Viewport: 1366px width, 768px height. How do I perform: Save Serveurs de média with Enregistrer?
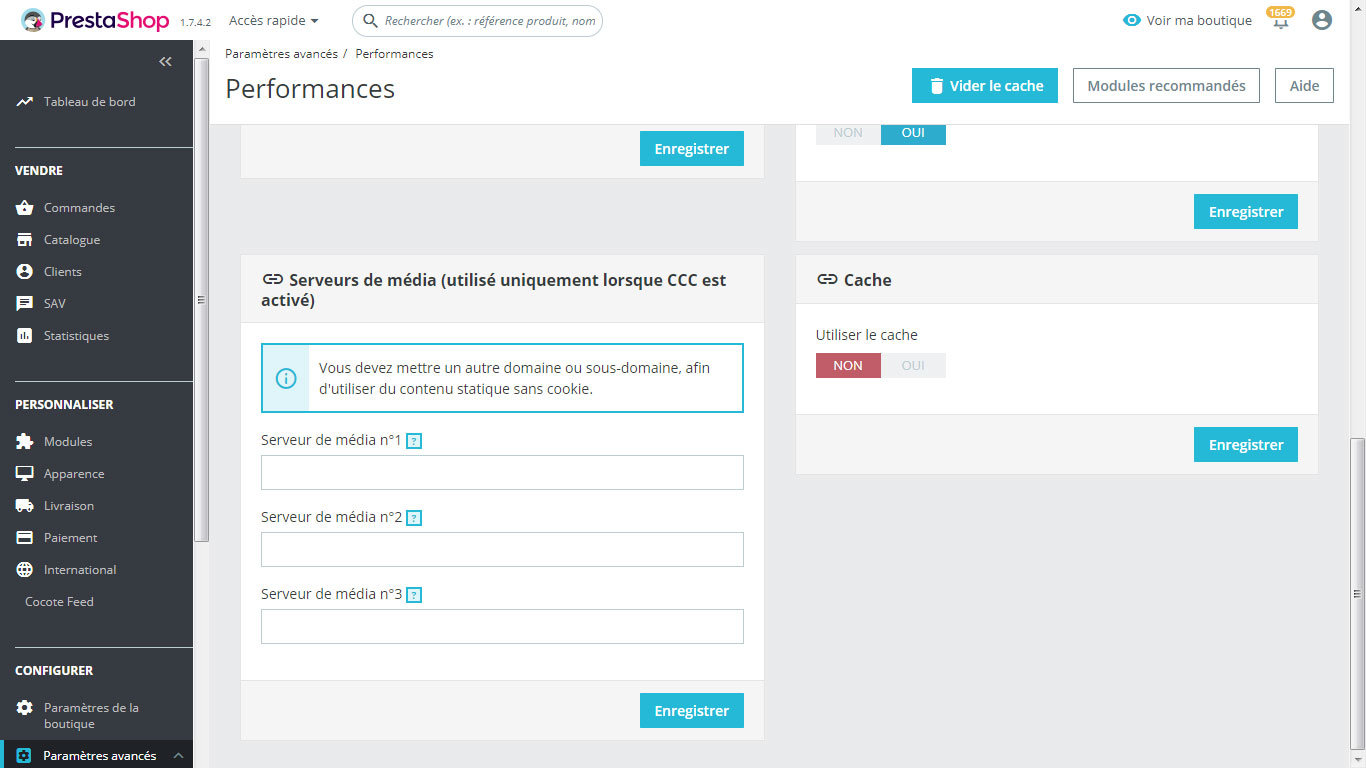(692, 710)
